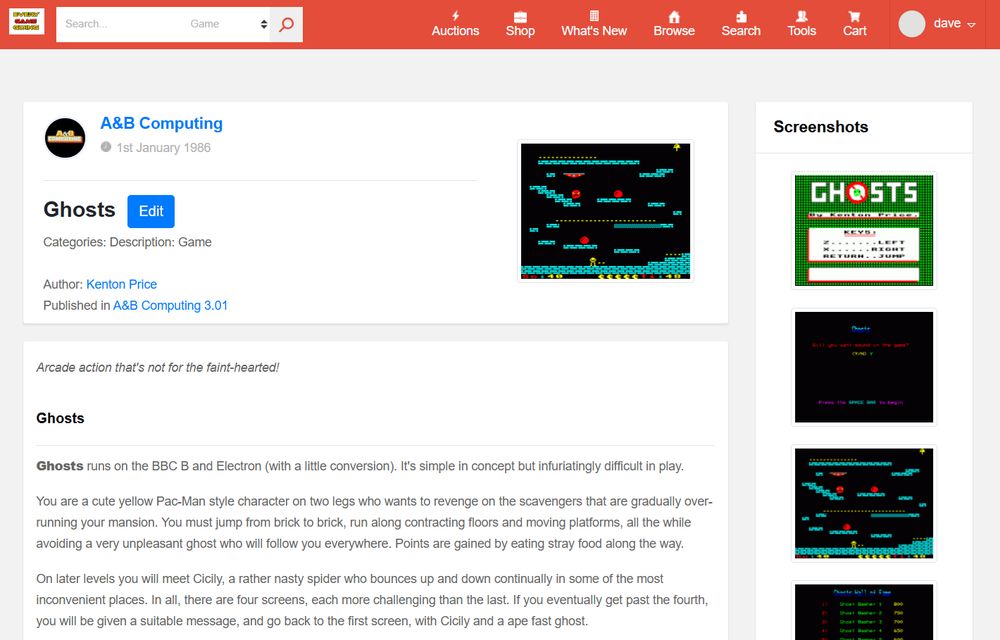1000x640 pixels.
Task: Open the What's New grid icon
Action: coord(594,16)
